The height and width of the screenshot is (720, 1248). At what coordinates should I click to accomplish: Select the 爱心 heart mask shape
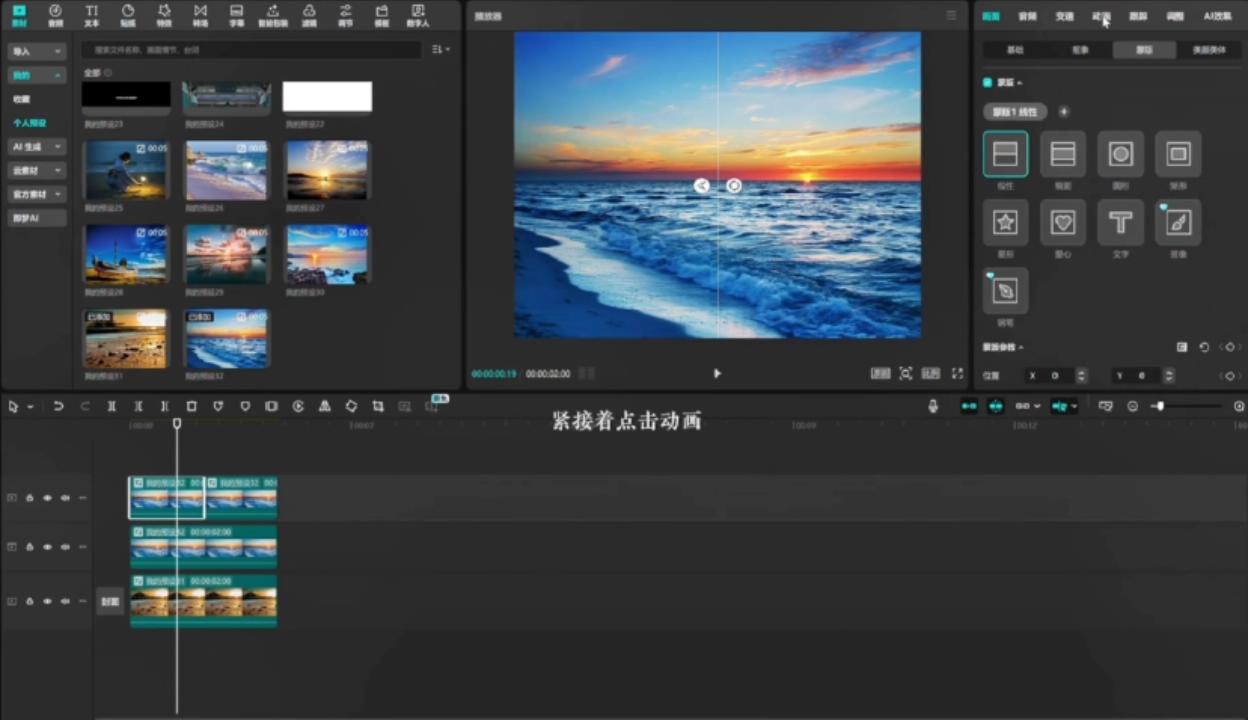click(1063, 222)
